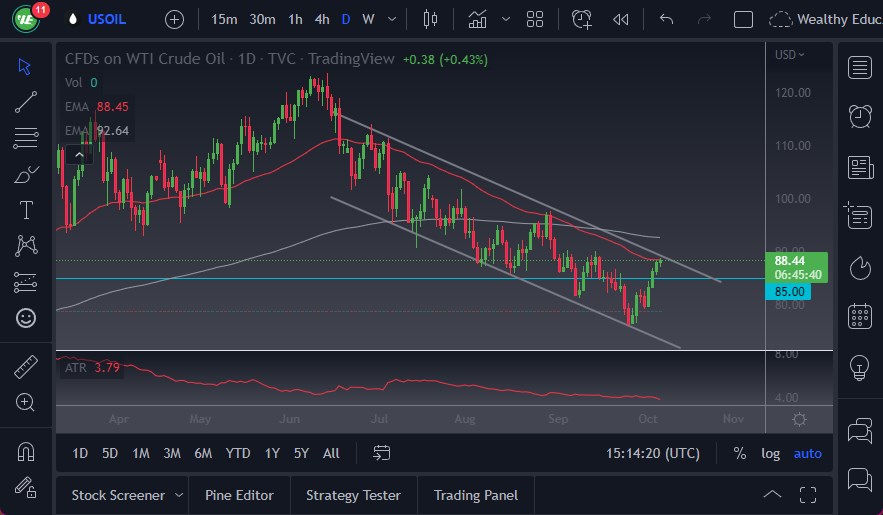Toggle the log scale option

pyautogui.click(x=770, y=453)
